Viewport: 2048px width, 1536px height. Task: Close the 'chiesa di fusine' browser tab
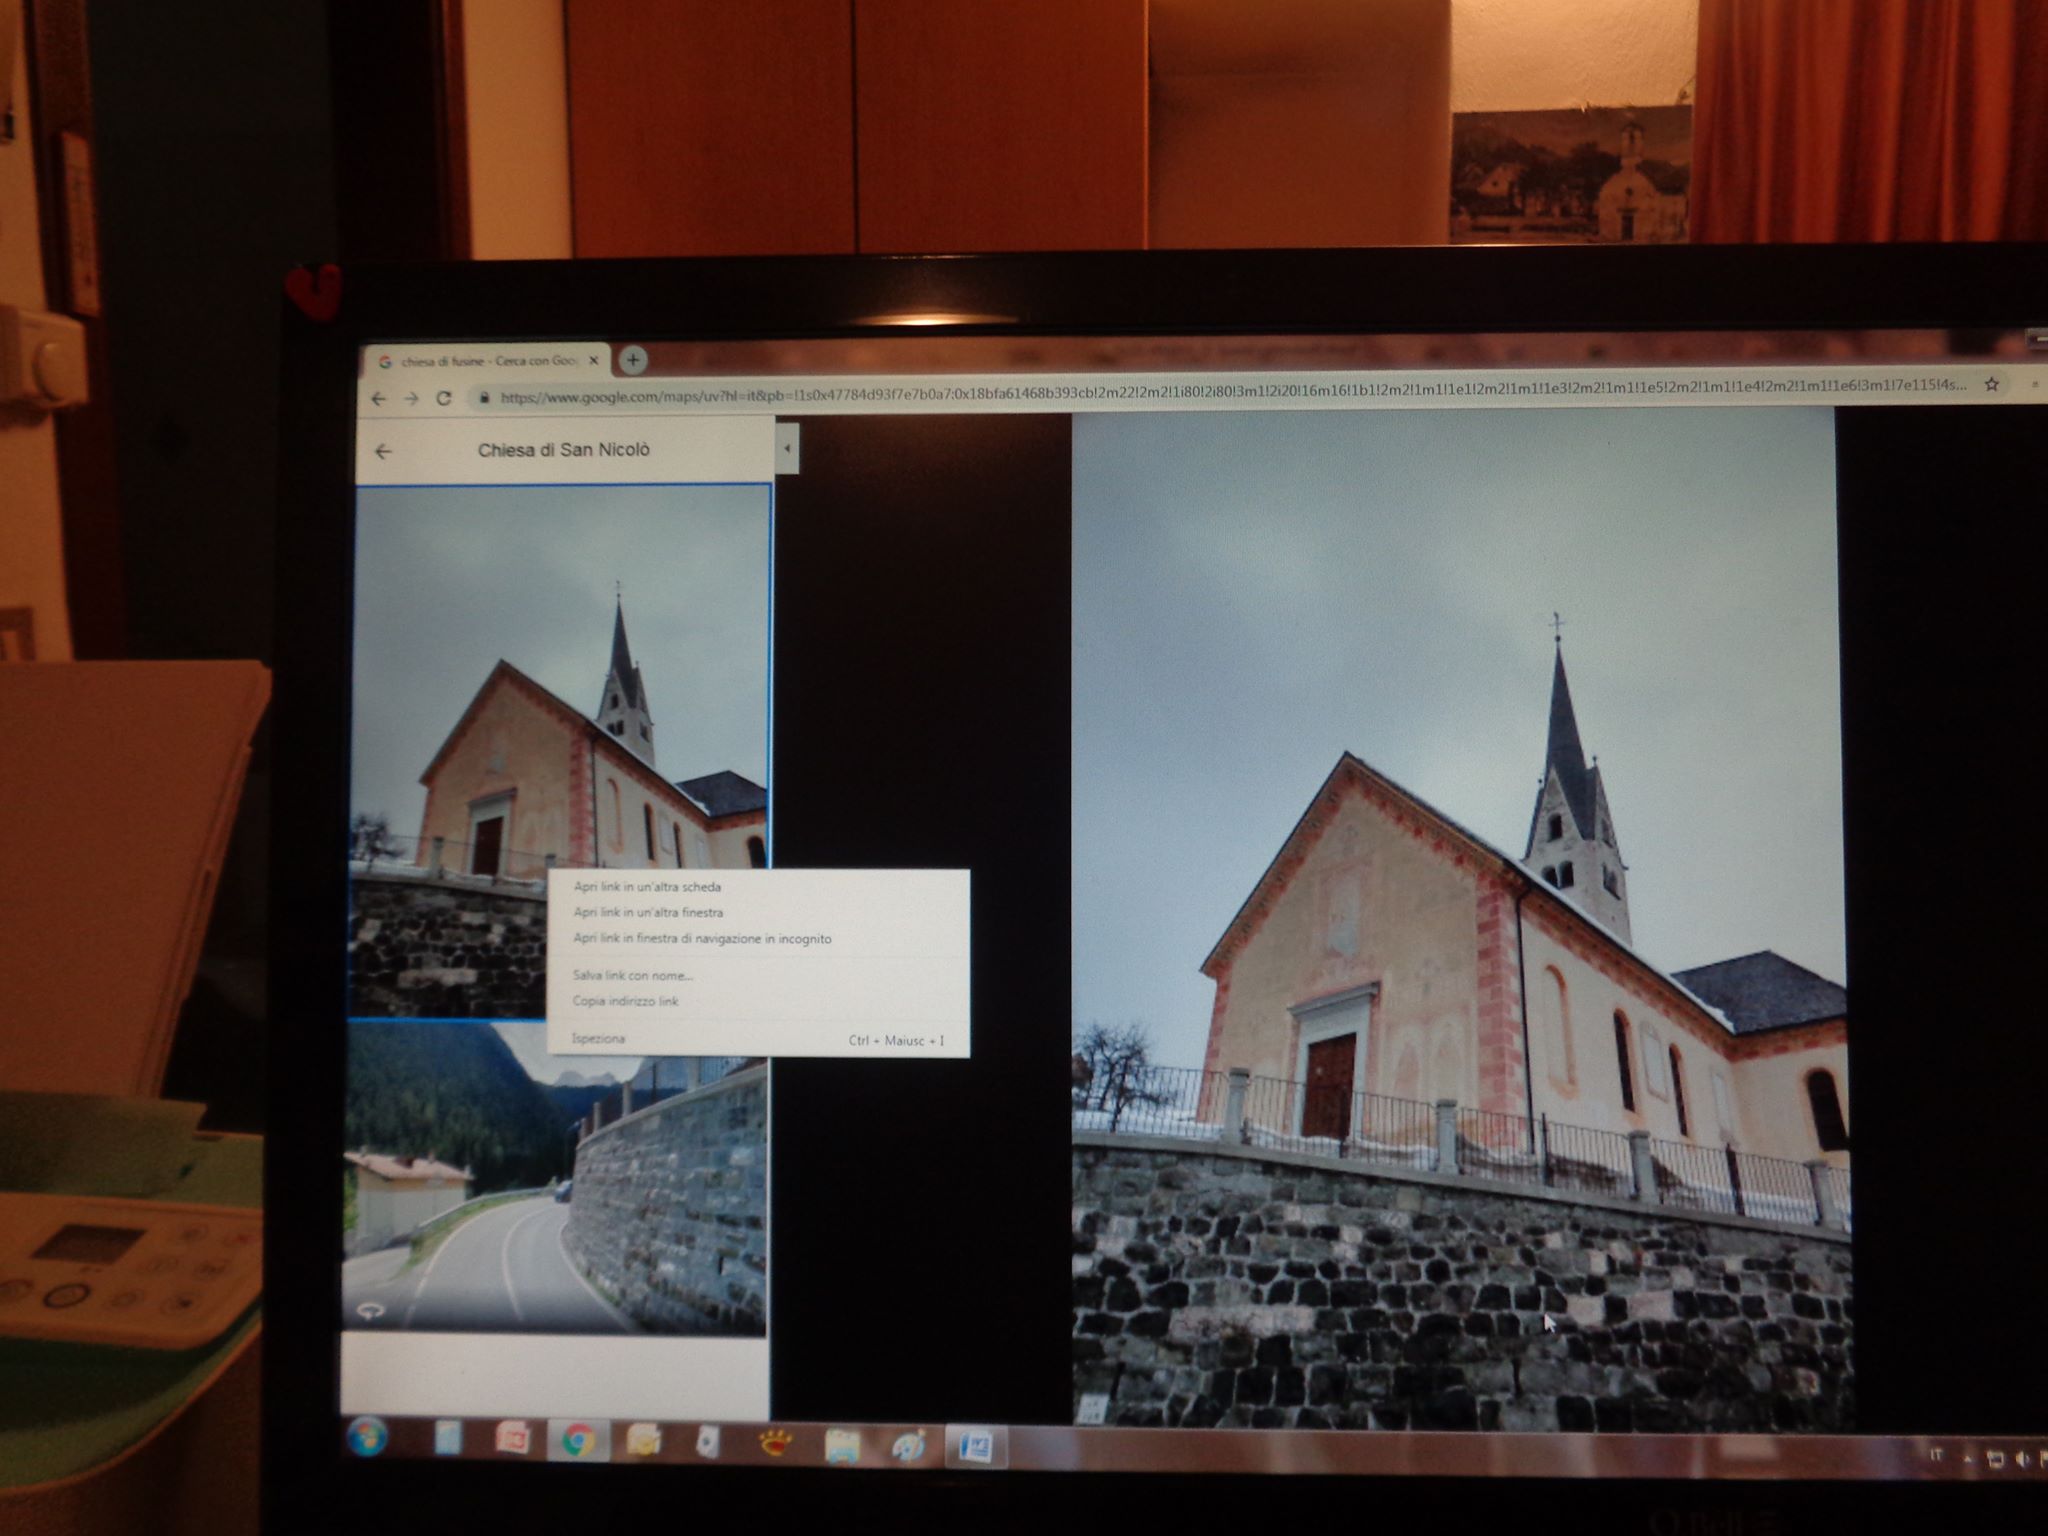pyautogui.click(x=594, y=361)
